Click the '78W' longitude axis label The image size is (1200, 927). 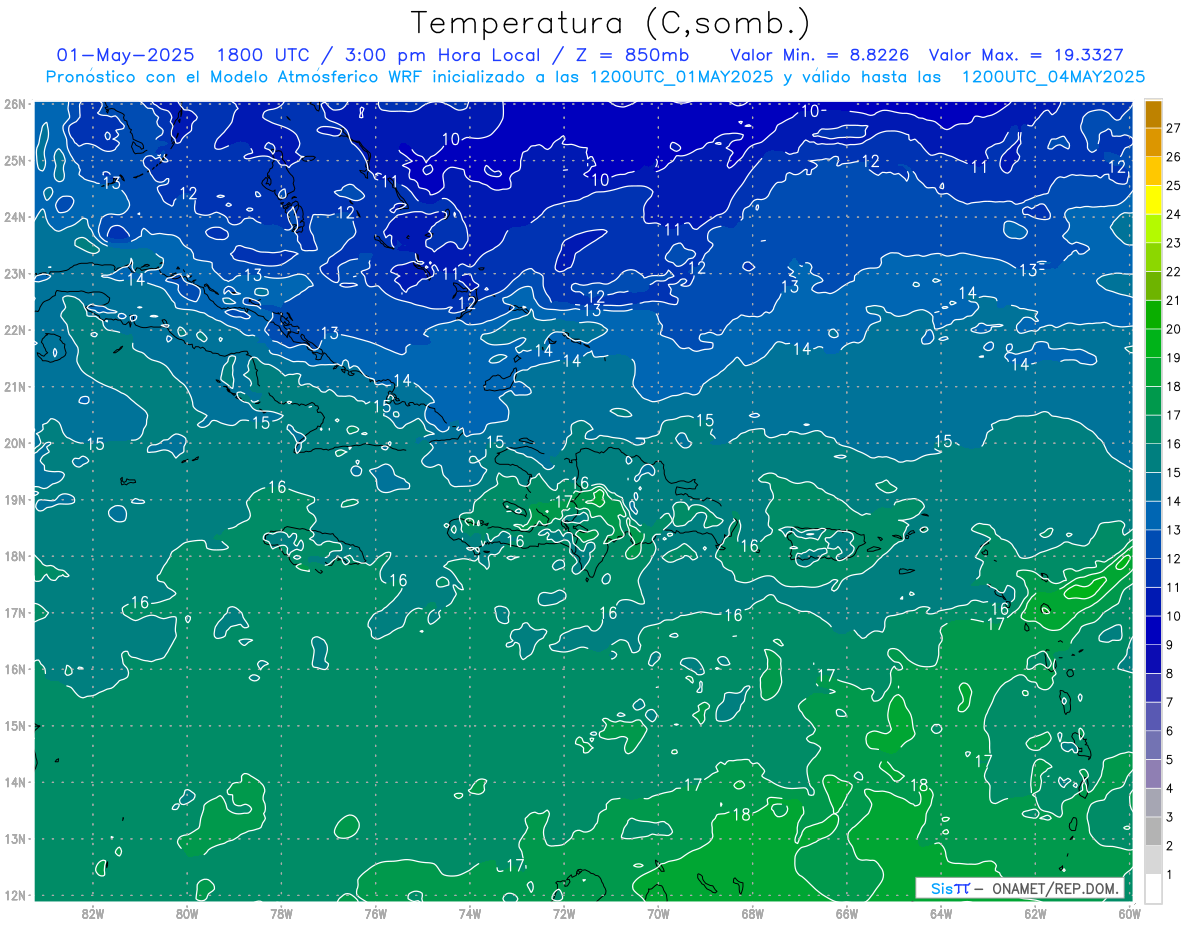coord(281,912)
